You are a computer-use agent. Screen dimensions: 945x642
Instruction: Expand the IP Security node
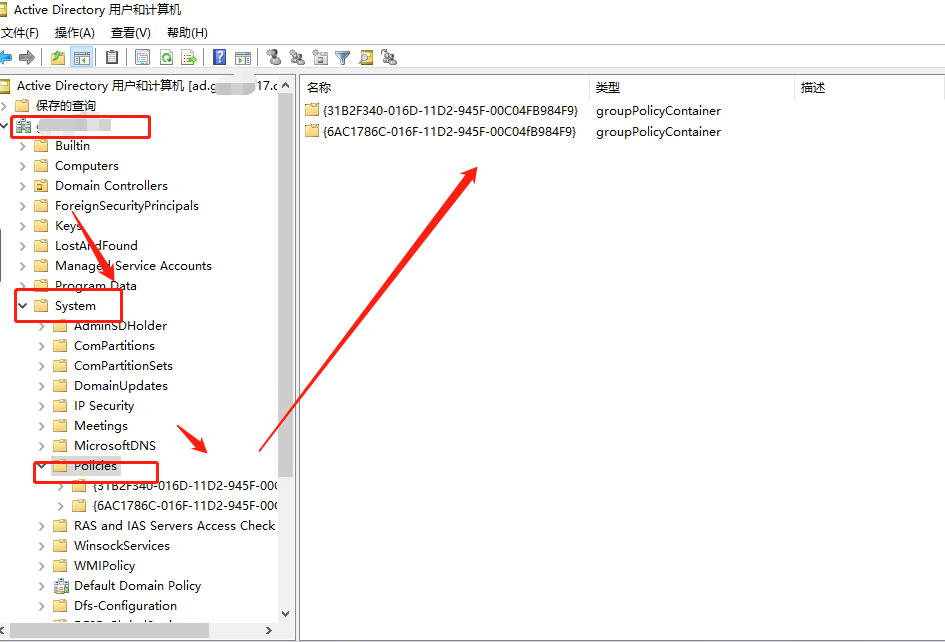point(42,406)
